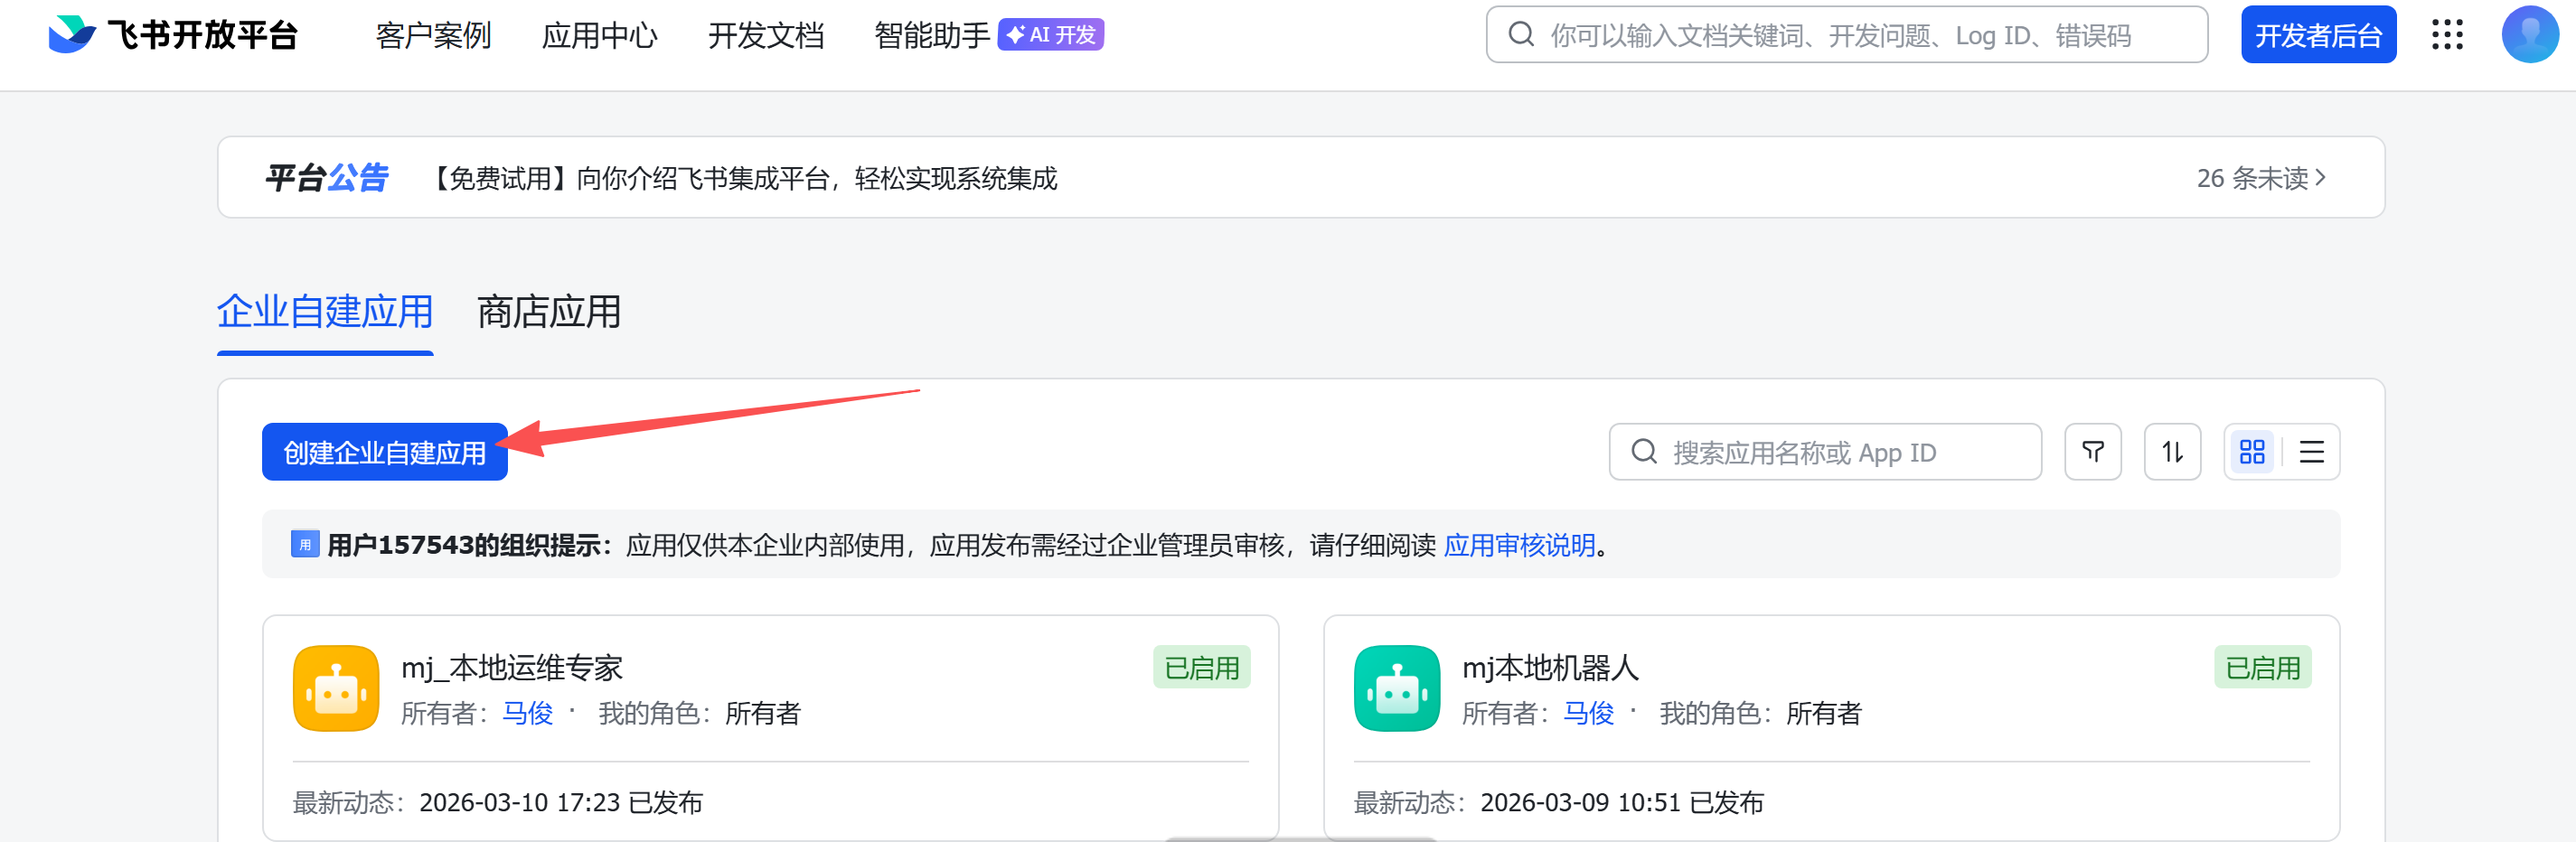This screenshot has width=2576, height=842.
Task: Open the 开发者后台 console
Action: click(x=2318, y=35)
